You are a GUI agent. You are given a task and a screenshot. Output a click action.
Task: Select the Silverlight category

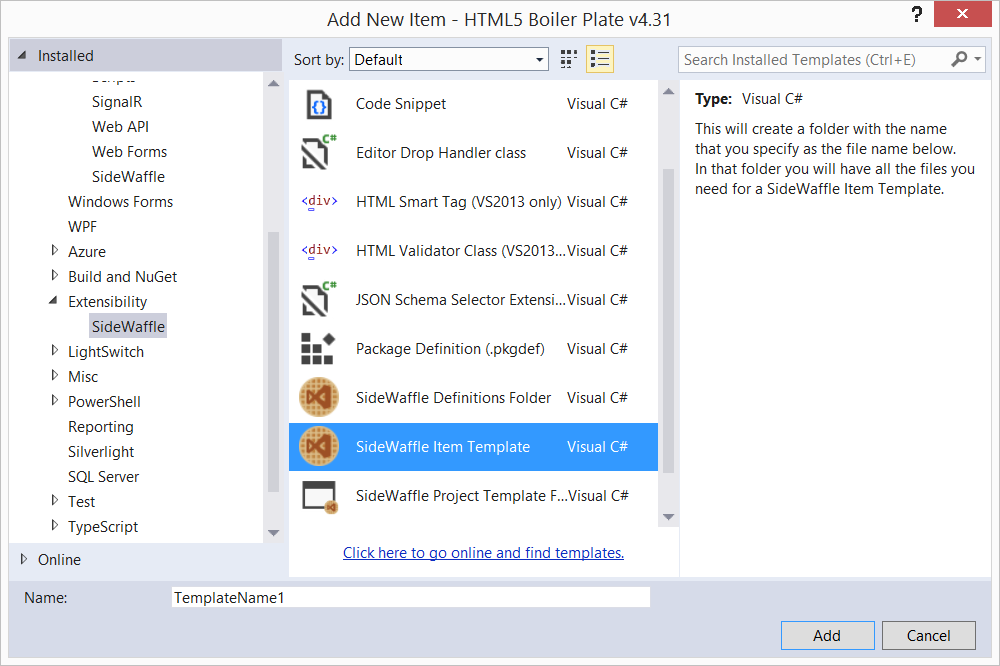point(101,452)
